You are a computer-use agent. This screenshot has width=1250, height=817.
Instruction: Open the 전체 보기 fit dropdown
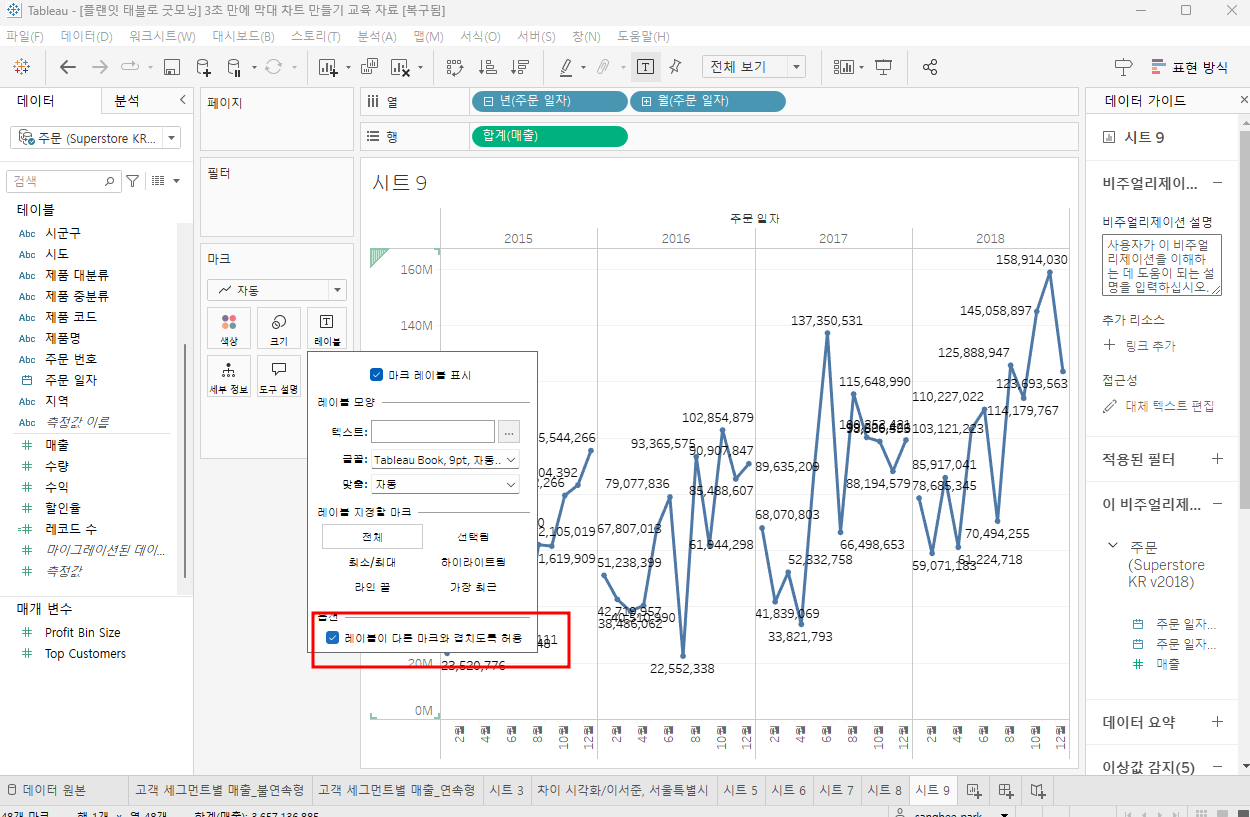pos(754,67)
